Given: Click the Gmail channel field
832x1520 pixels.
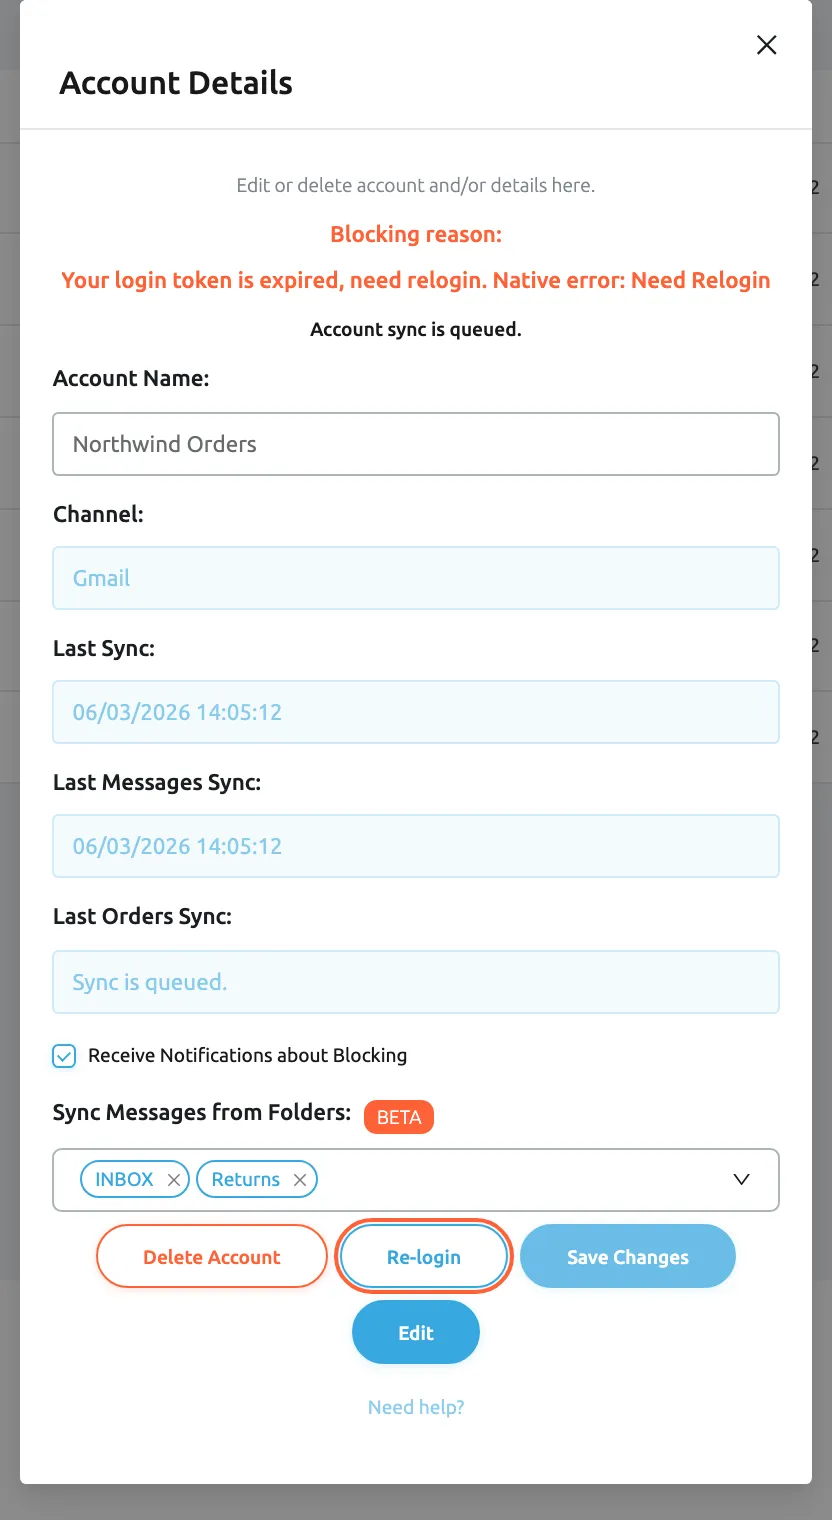Looking at the screenshot, I should click(416, 578).
